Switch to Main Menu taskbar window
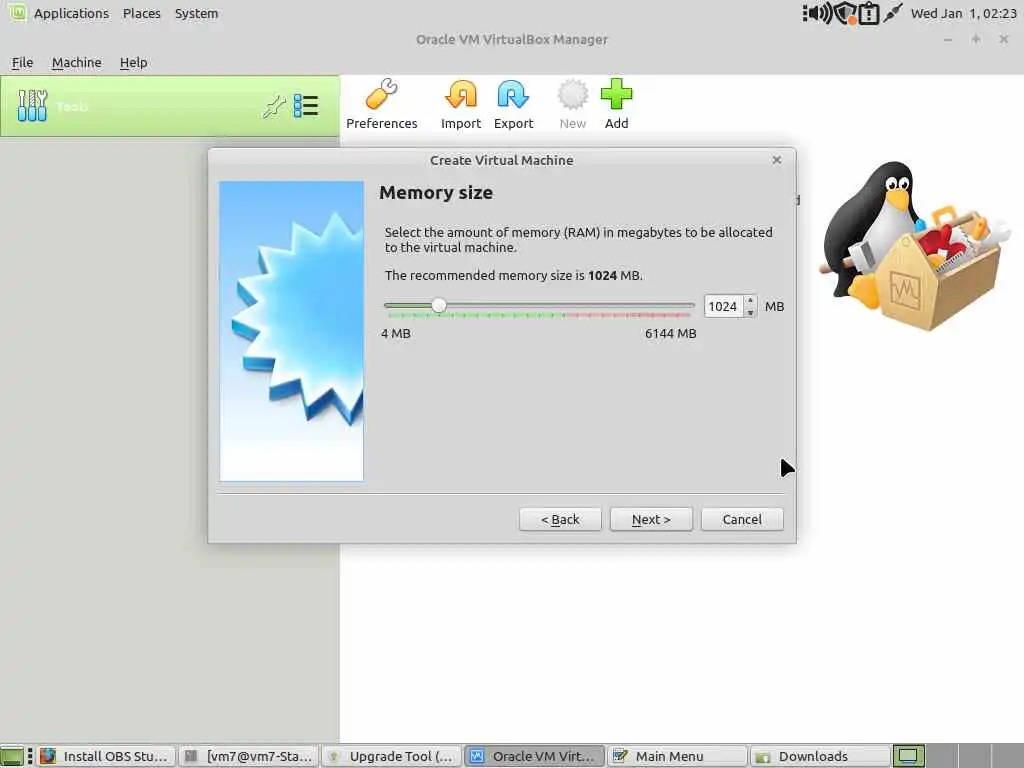1024x768 pixels. (x=677, y=756)
